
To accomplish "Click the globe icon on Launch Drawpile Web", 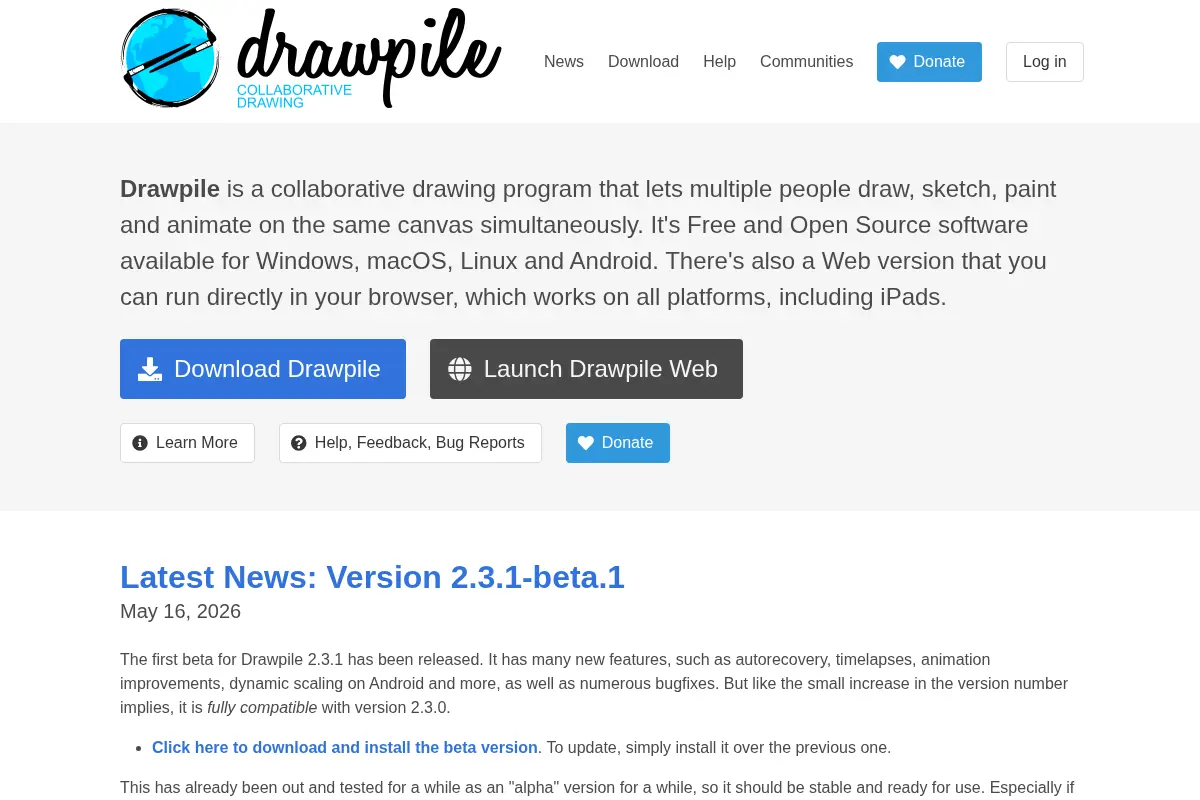I will [x=460, y=369].
